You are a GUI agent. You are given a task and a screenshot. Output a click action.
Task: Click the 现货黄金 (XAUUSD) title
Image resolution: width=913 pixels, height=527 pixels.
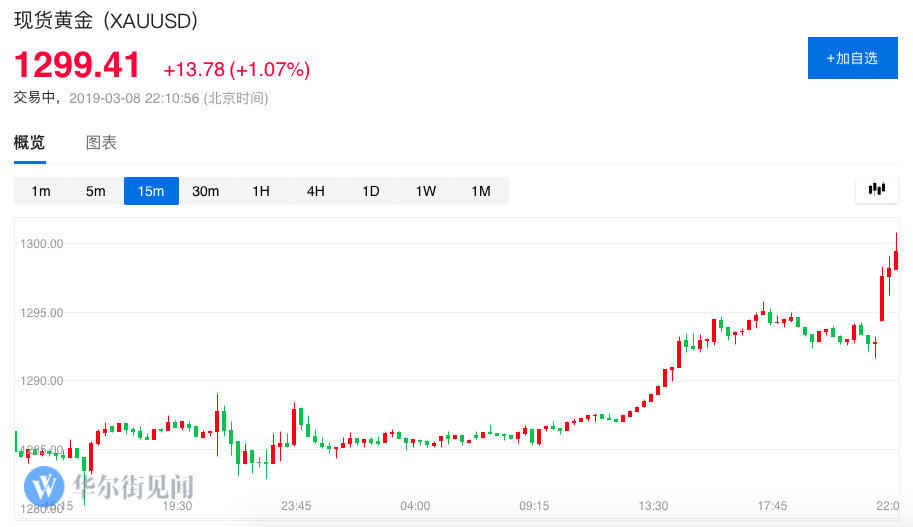click(x=105, y=20)
